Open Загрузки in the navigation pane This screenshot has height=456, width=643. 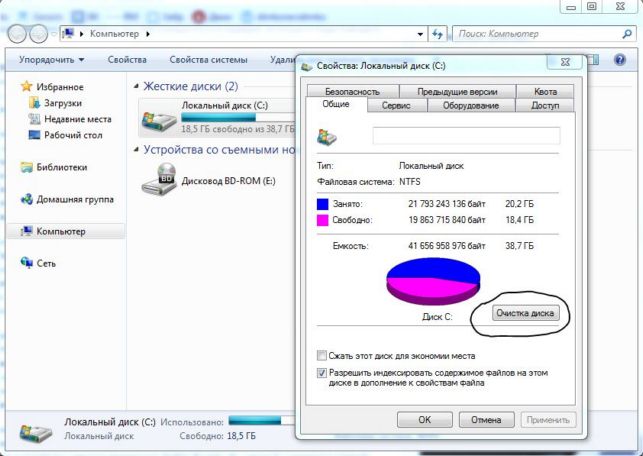coord(63,103)
